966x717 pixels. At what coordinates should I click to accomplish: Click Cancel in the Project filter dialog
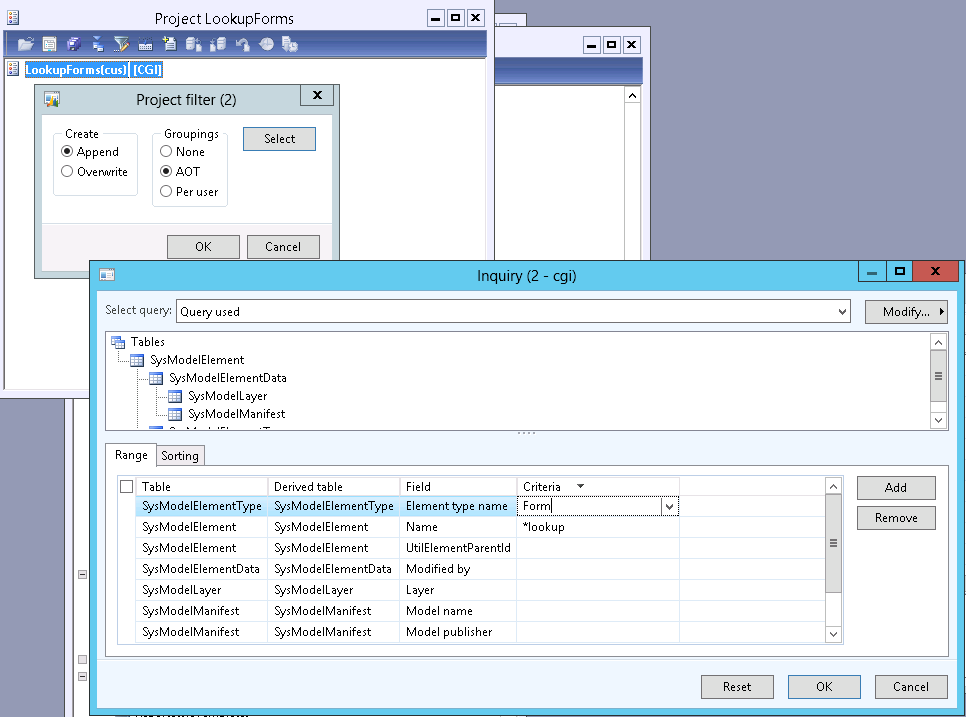(x=283, y=246)
